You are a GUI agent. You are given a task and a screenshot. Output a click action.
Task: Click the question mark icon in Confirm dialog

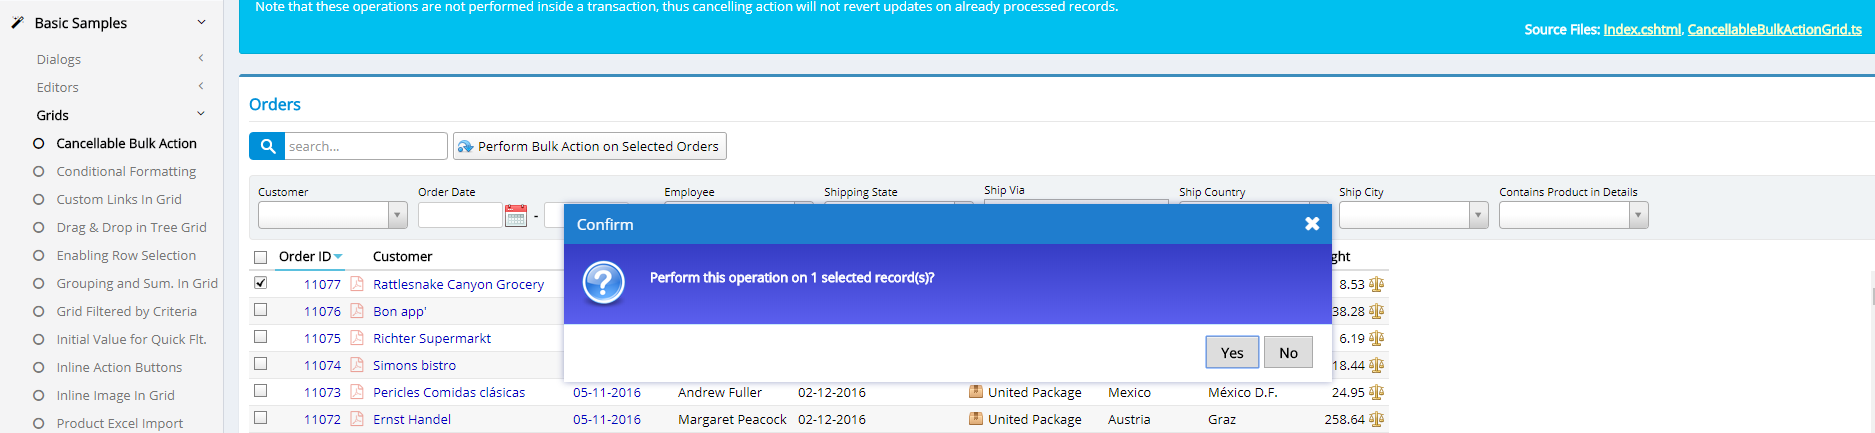click(x=604, y=283)
